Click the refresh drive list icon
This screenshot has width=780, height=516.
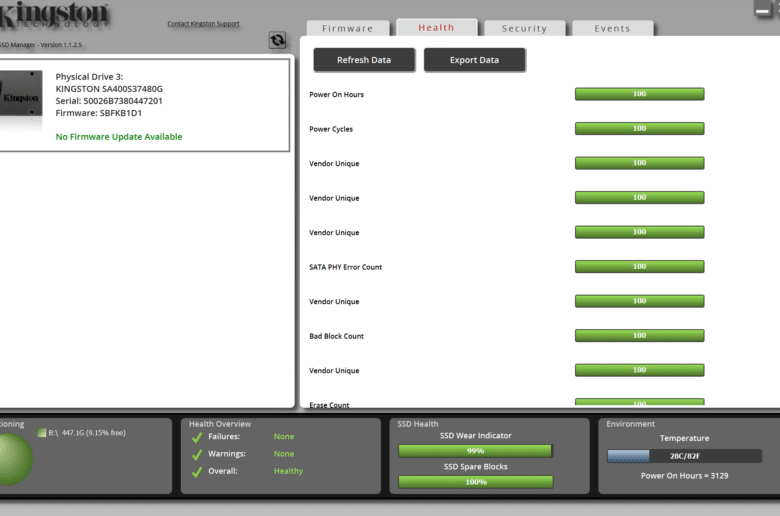[x=278, y=40]
